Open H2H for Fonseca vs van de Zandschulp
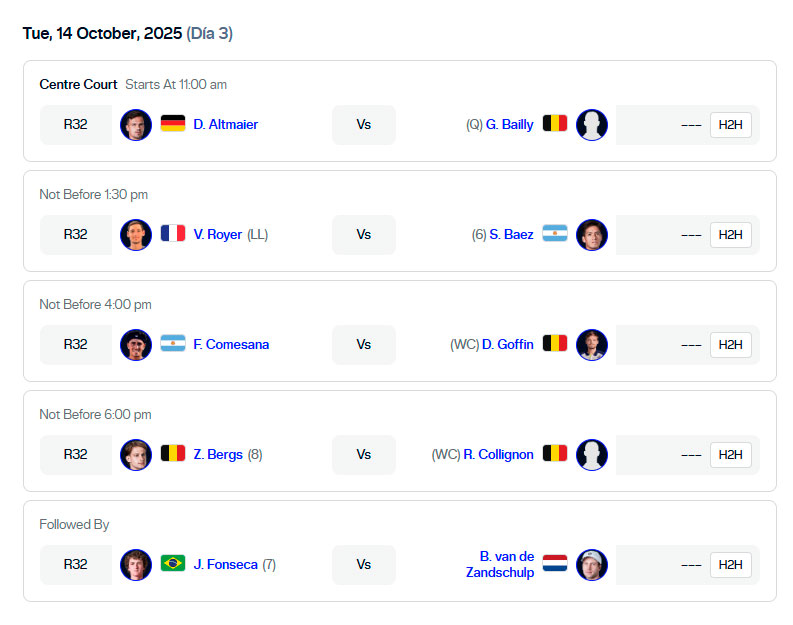The width and height of the screenshot is (793, 625). coord(730,565)
